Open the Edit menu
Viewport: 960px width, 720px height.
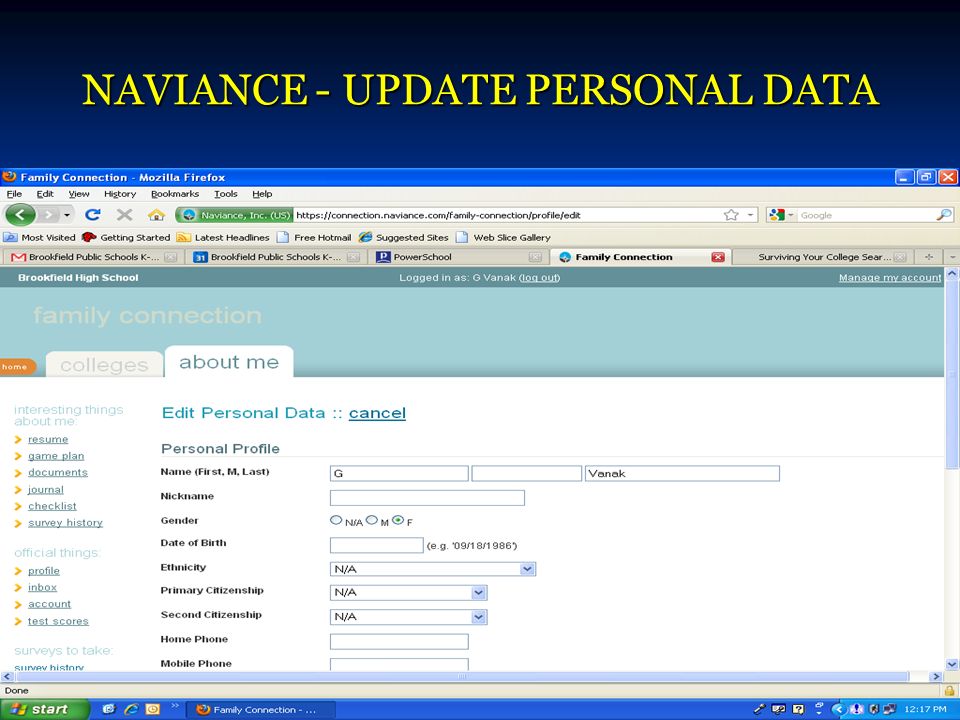[x=45, y=194]
